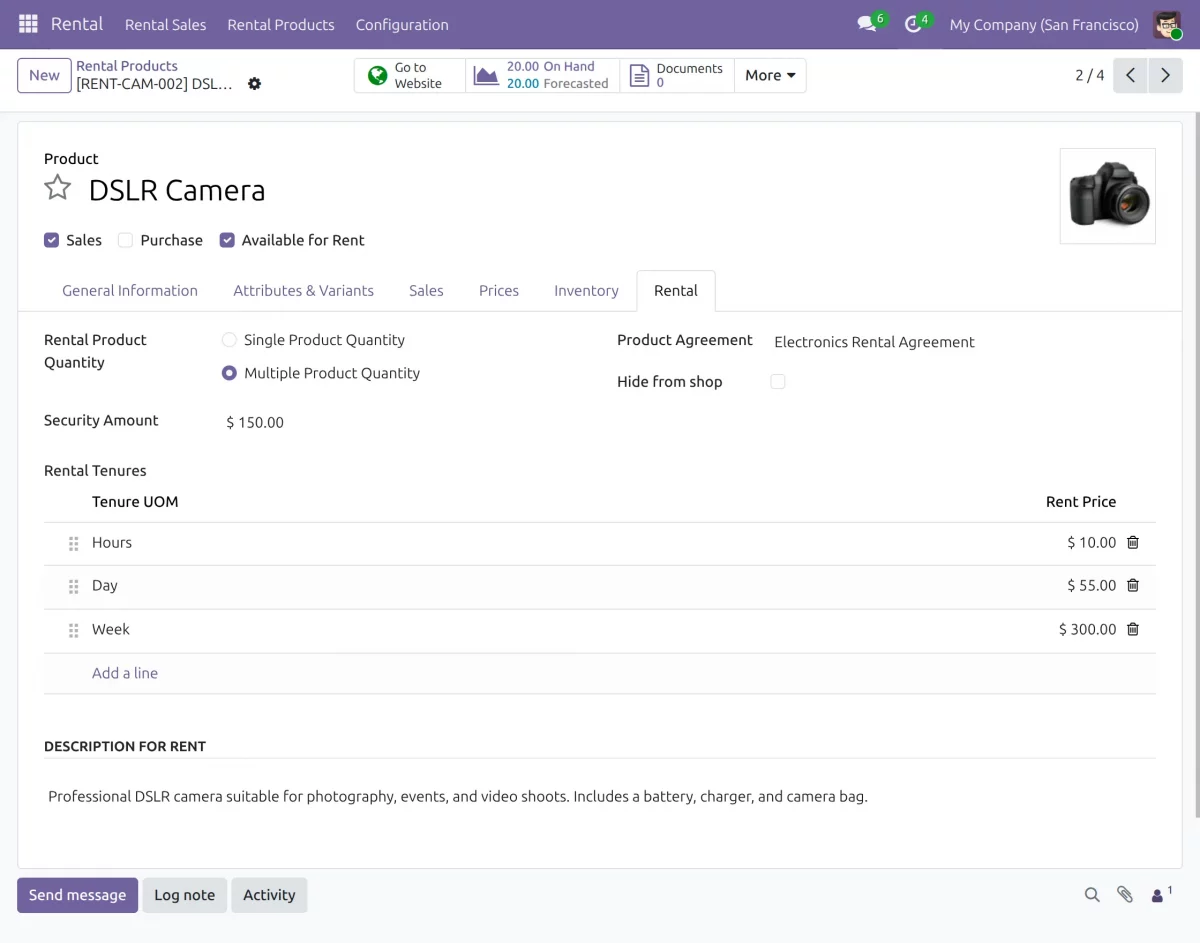Viewport: 1200px width, 943px height.
Task: Click the drag handle for Day row
Action: 73,586
